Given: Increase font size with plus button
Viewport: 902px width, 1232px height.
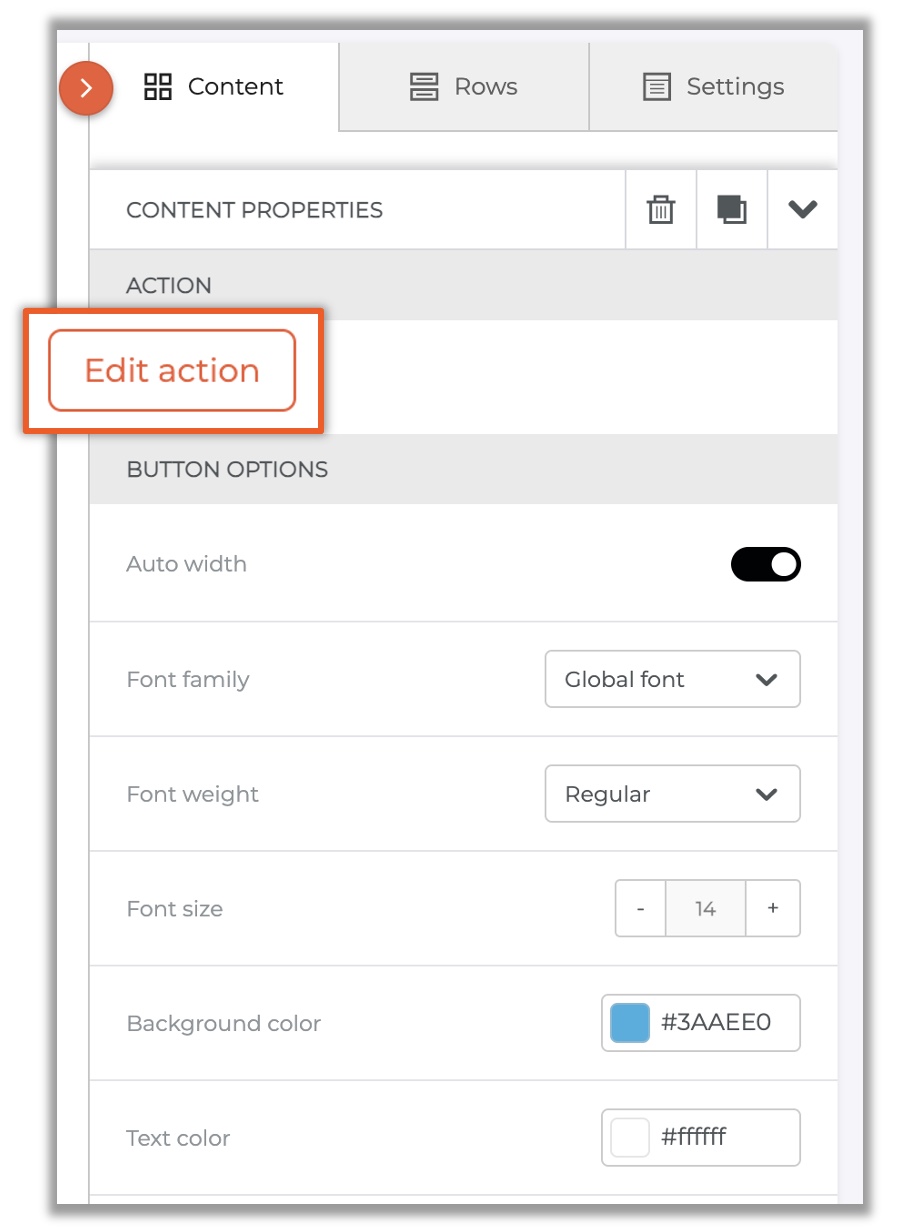Looking at the screenshot, I should (773, 909).
